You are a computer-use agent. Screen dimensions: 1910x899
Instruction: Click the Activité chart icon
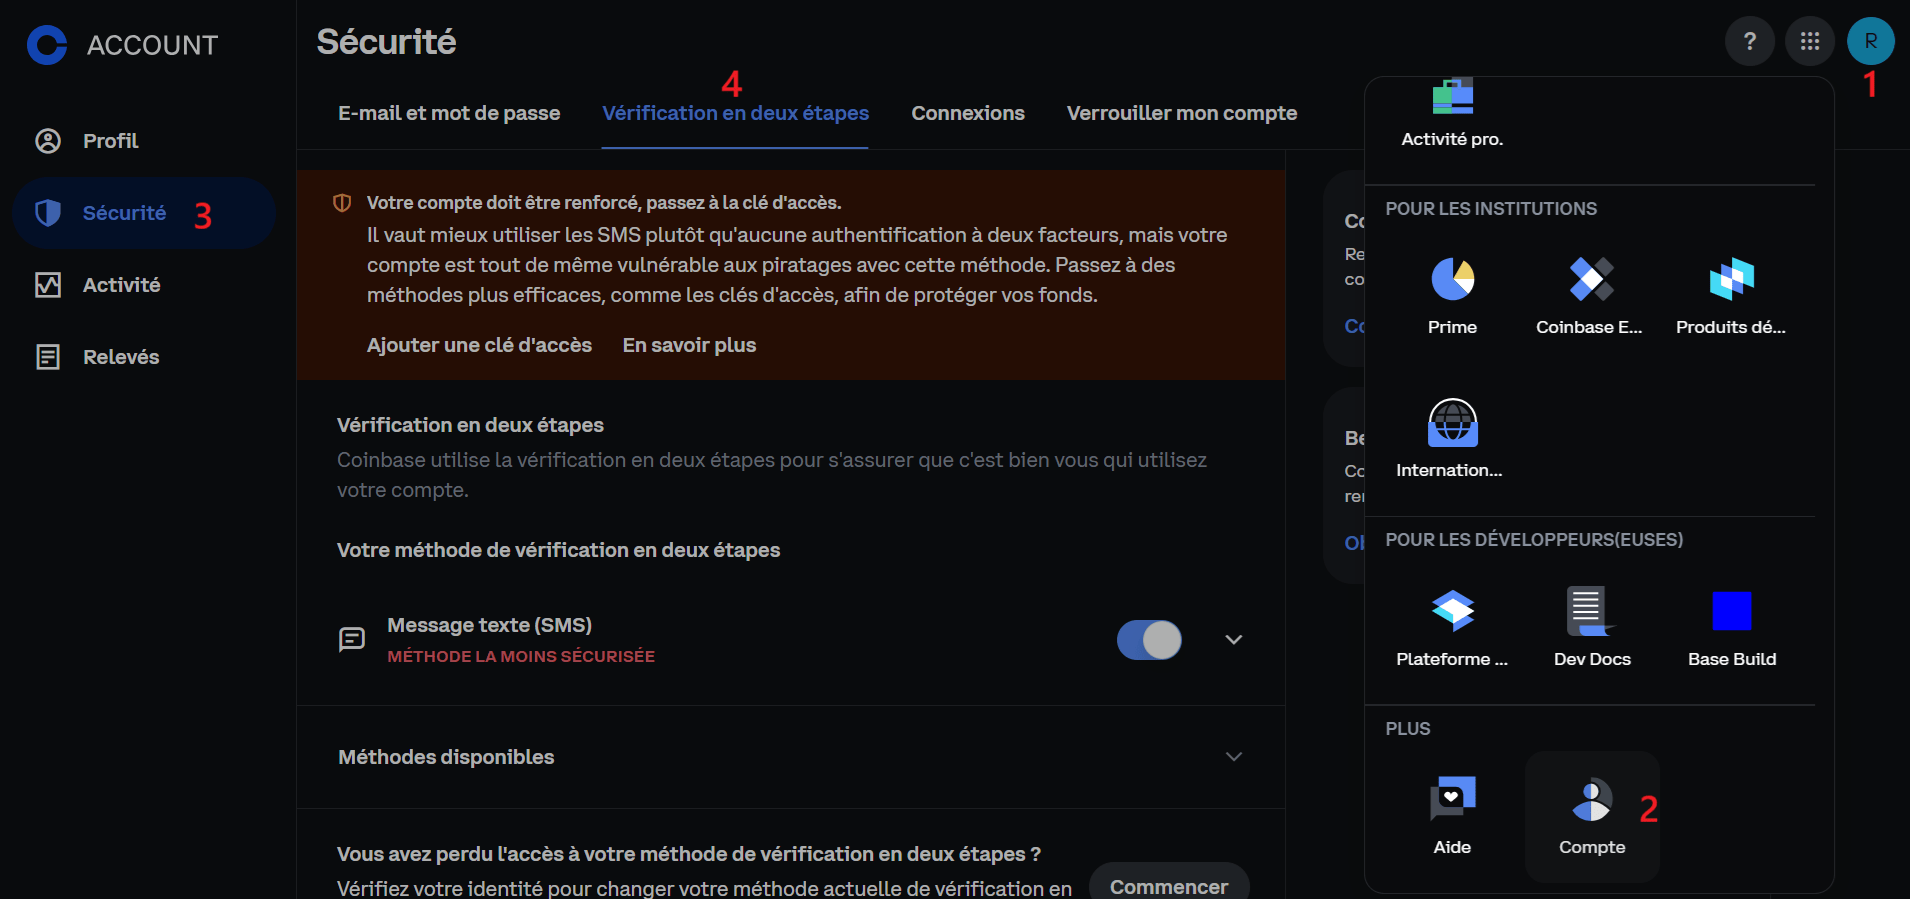pos(48,285)
